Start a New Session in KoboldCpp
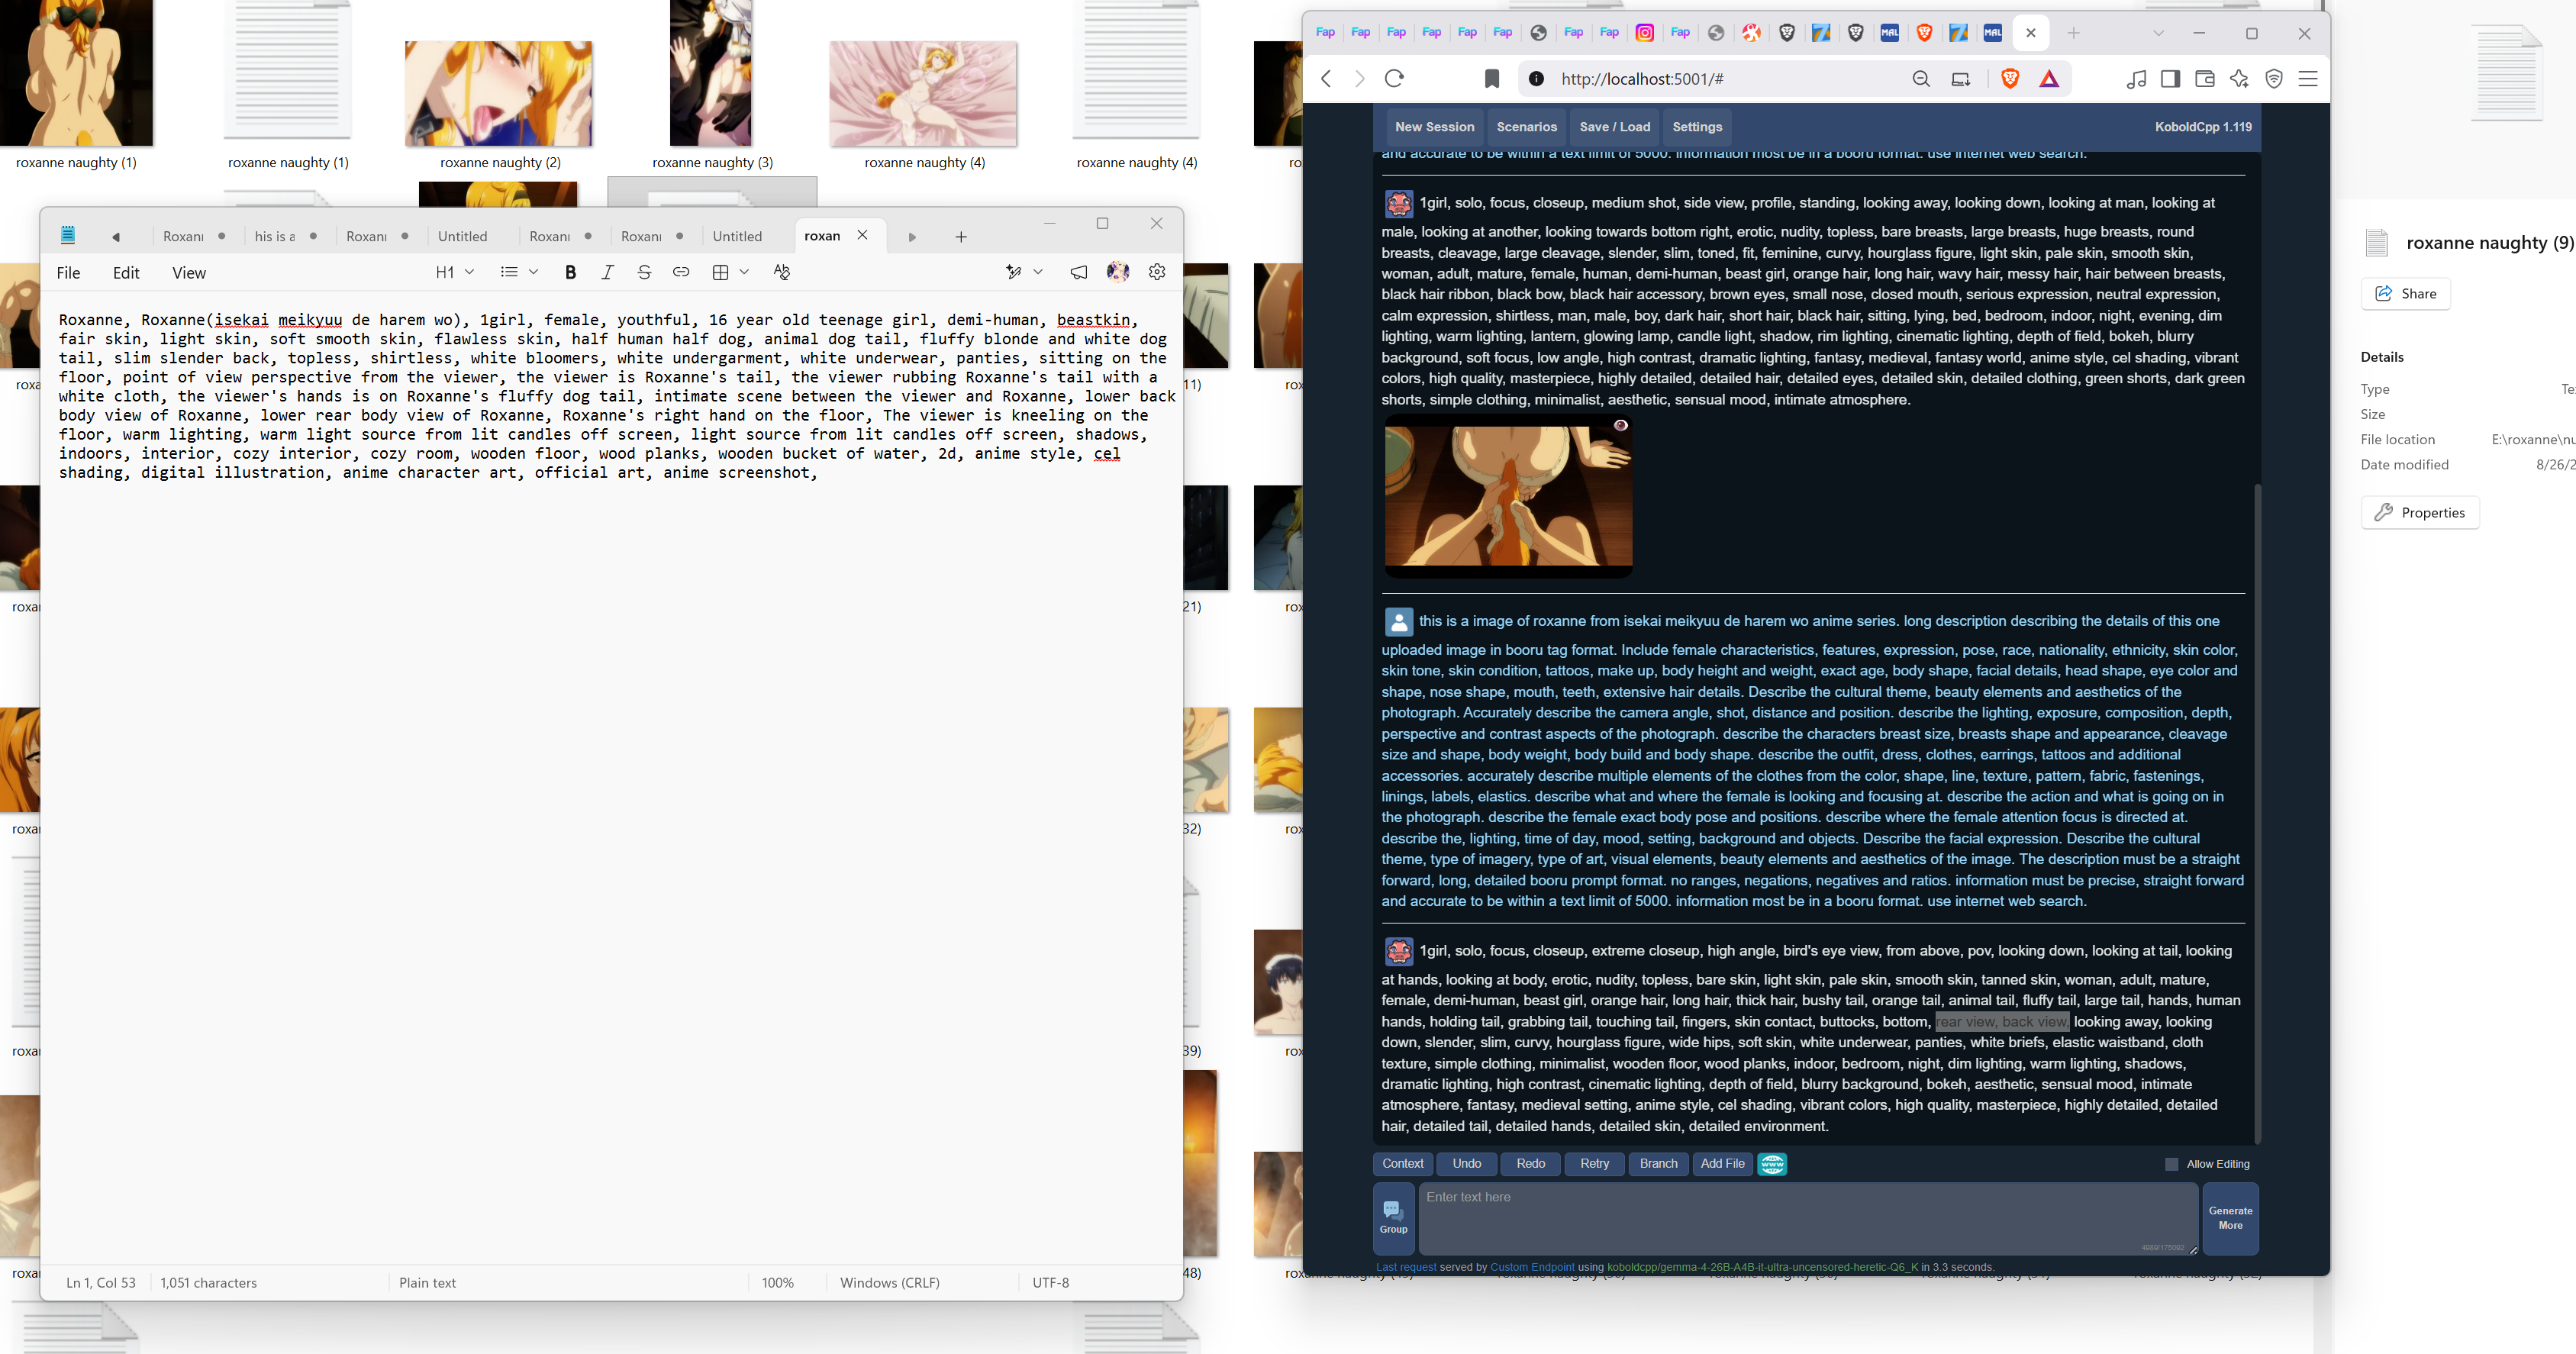 (1434, 127)
